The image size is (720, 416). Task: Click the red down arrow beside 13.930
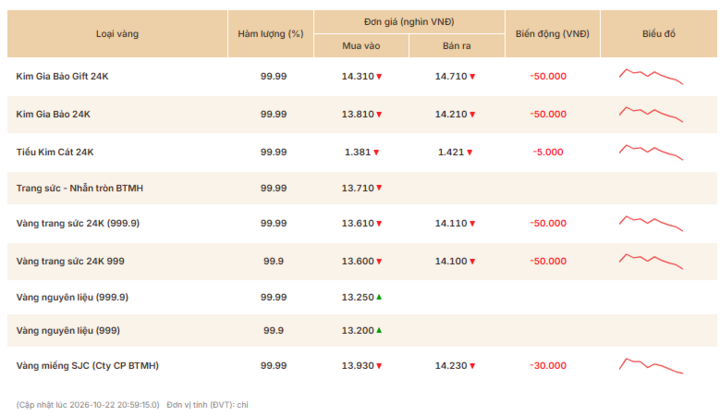379,366
